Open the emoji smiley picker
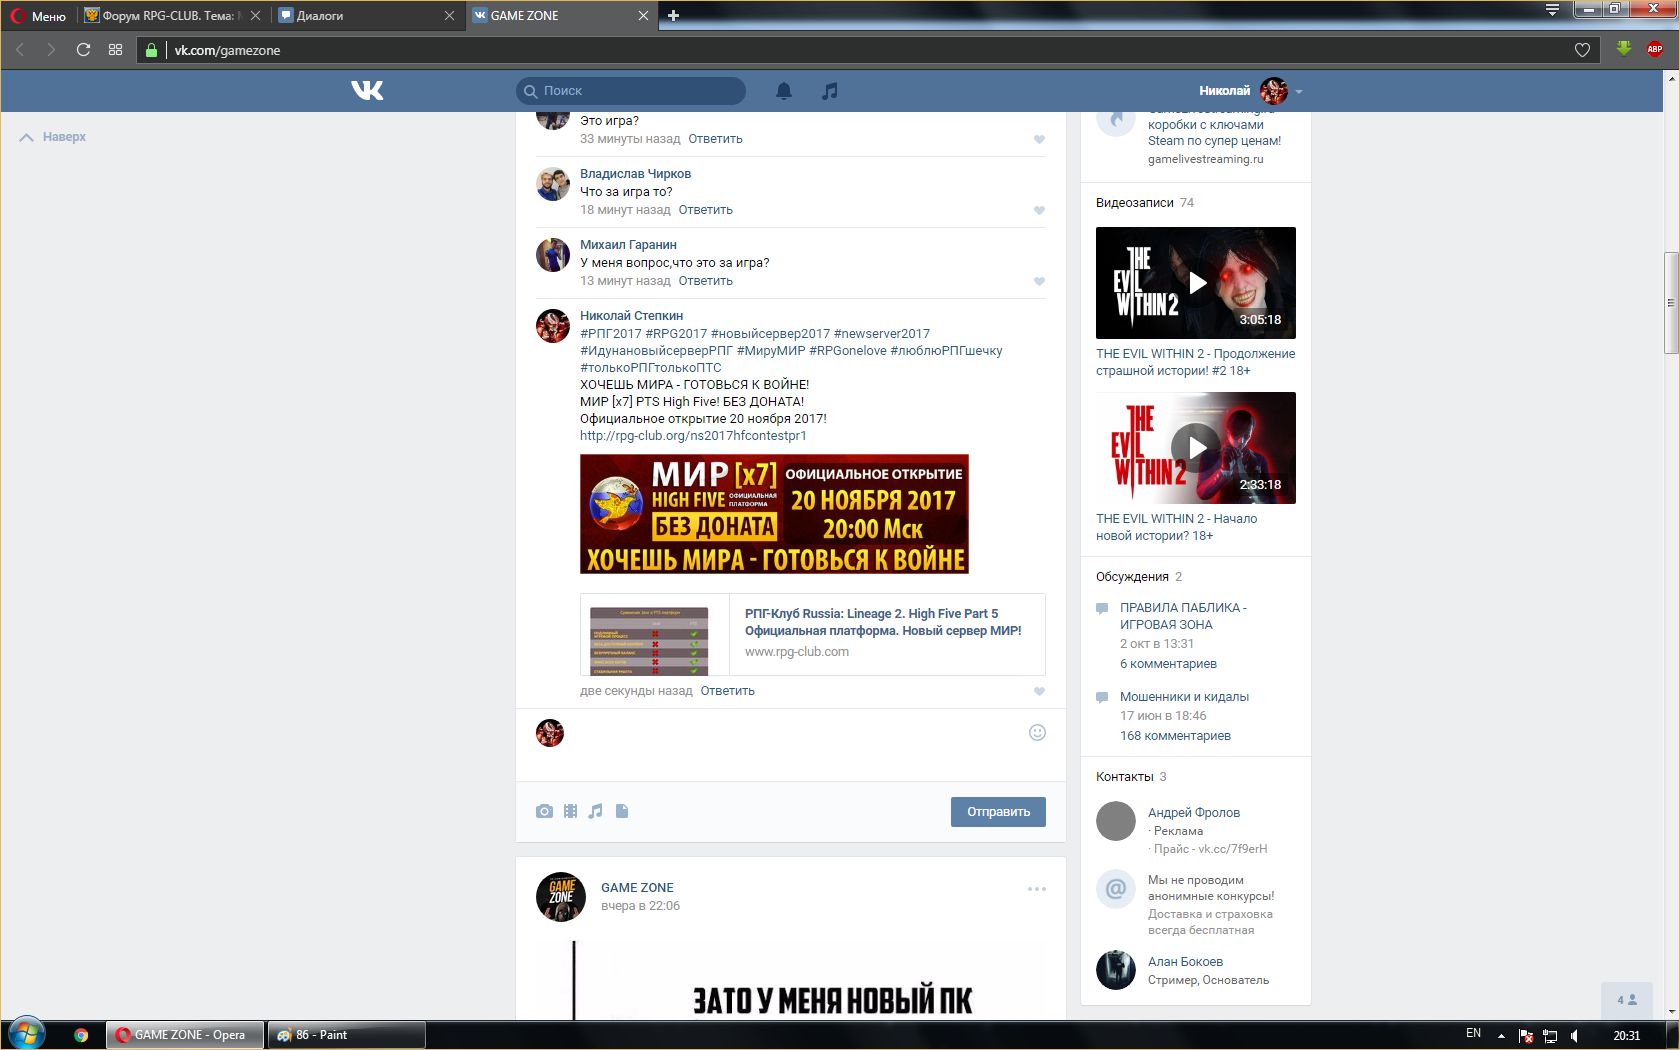This screenshot has width=1680, height=1050. click(x=1037, y=733)
